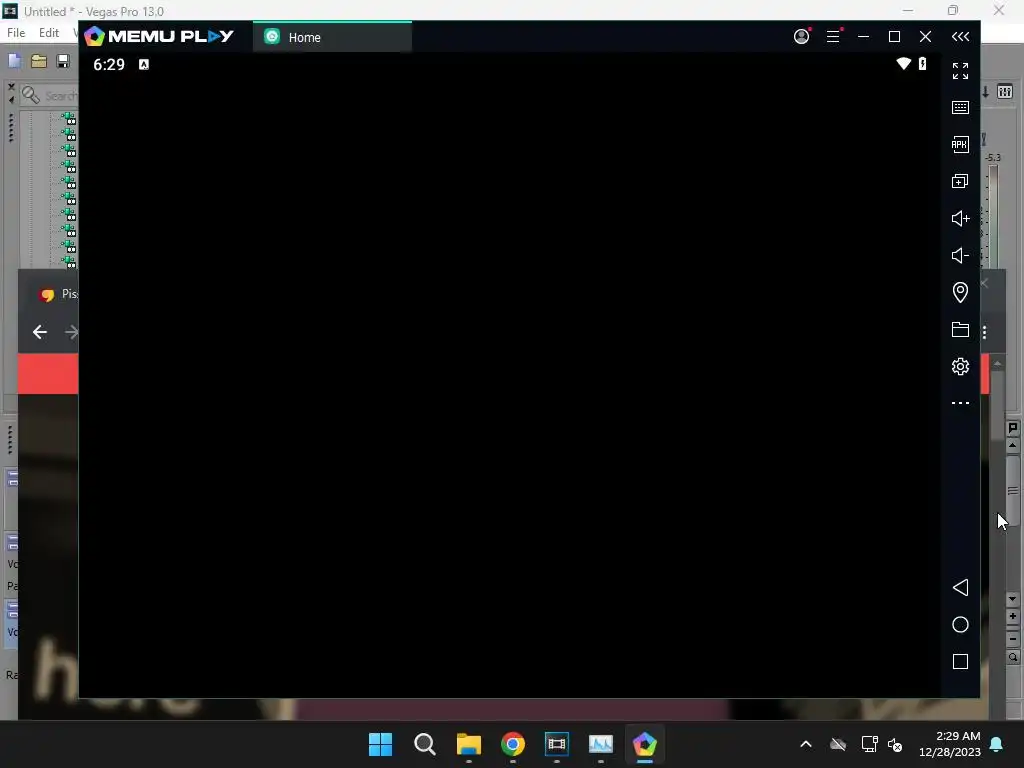Open the GPS location pin tool
1024x768 pixels.
pos(960,292)
